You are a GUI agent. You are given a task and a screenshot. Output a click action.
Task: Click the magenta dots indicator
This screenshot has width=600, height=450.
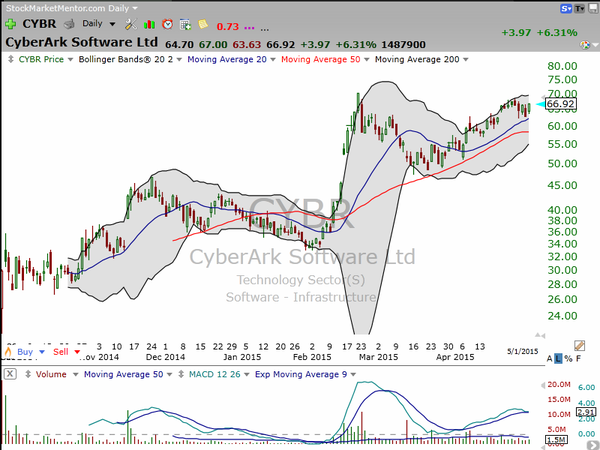click(249, 28)
